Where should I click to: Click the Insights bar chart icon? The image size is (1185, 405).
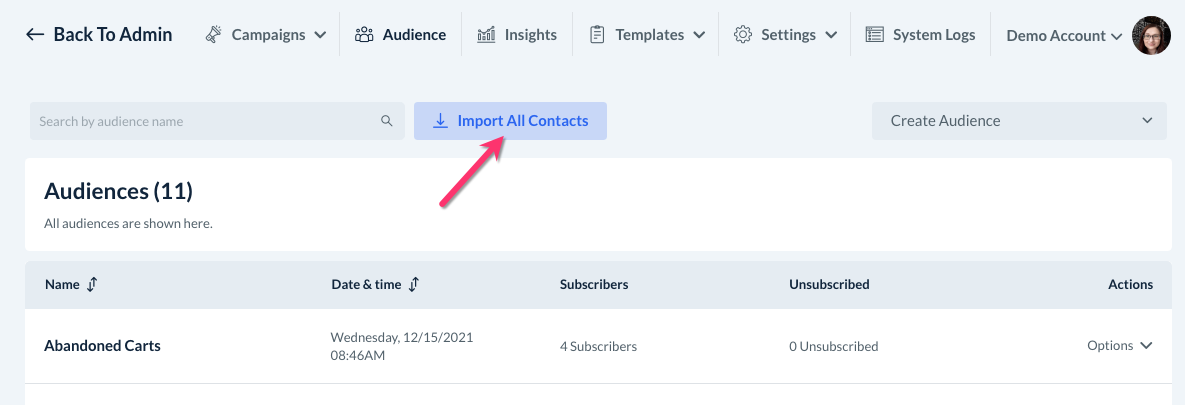click(x=486, y=35)
